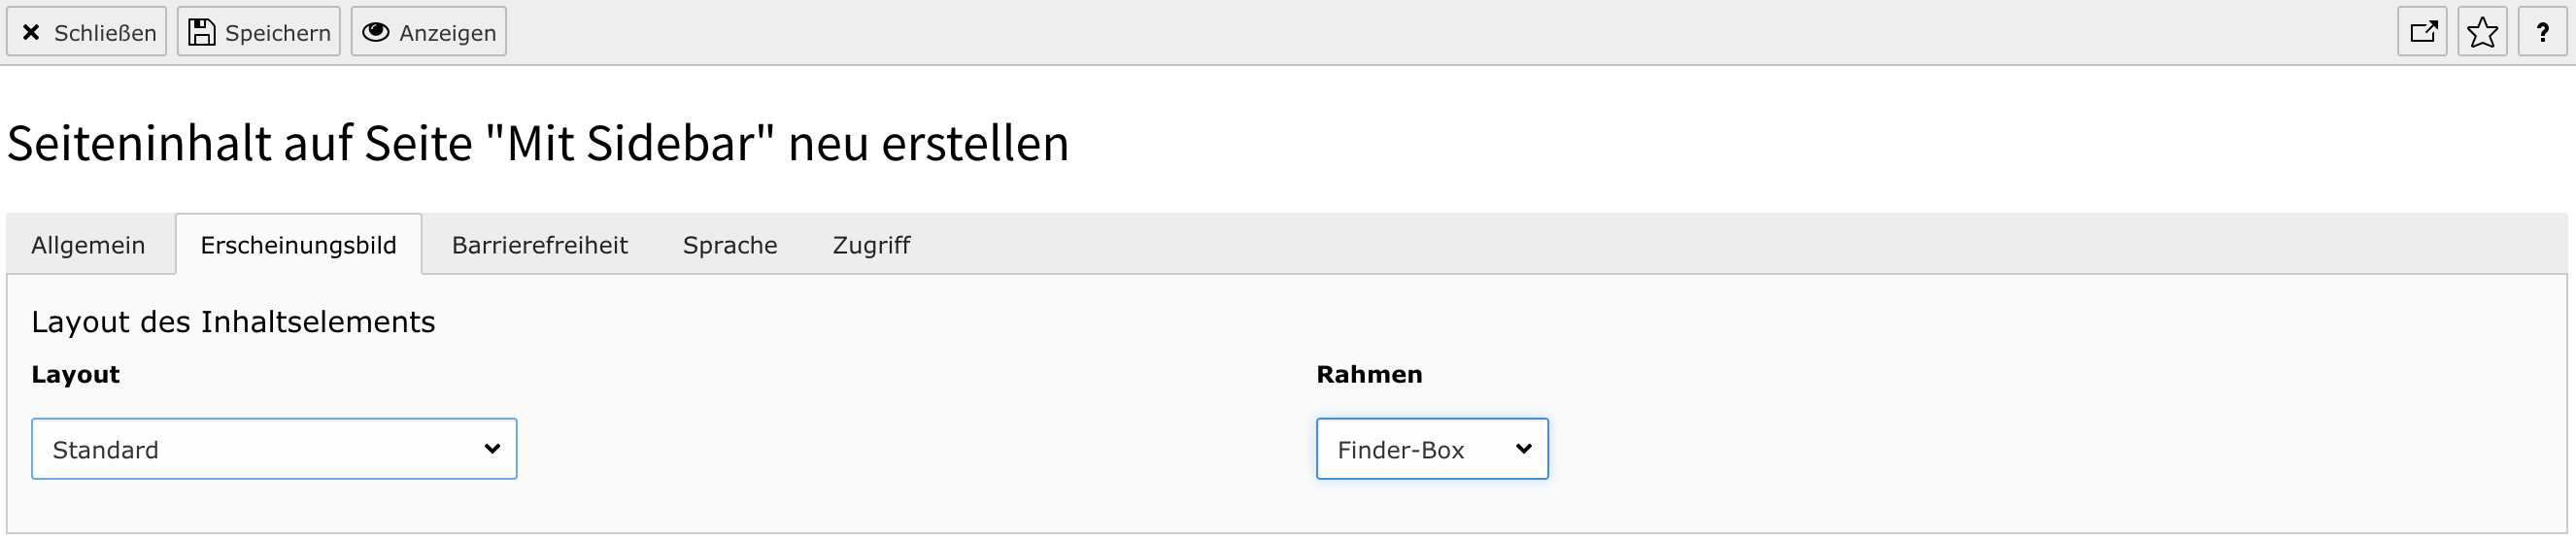Show the Zugriff tab

(871, 245)
